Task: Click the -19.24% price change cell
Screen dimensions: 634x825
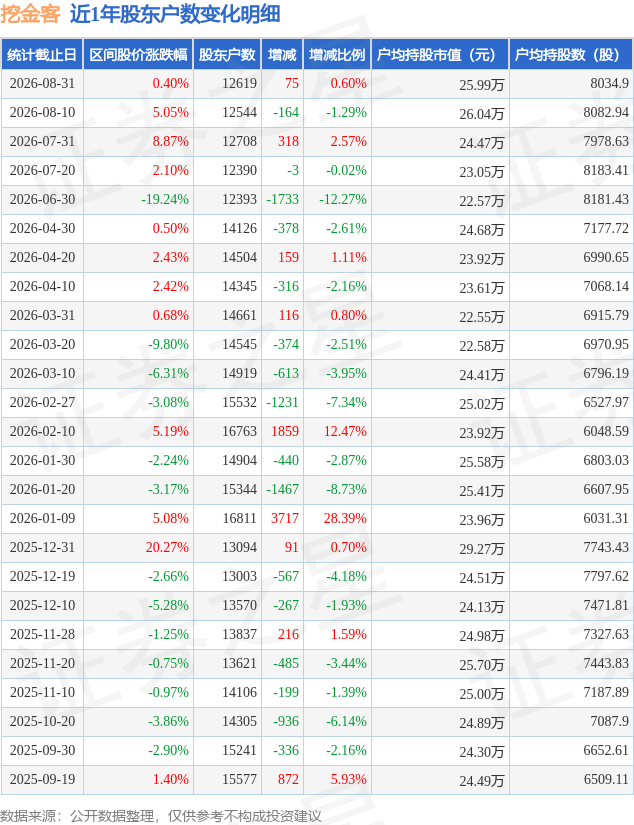Action: [x=165, y=199]
